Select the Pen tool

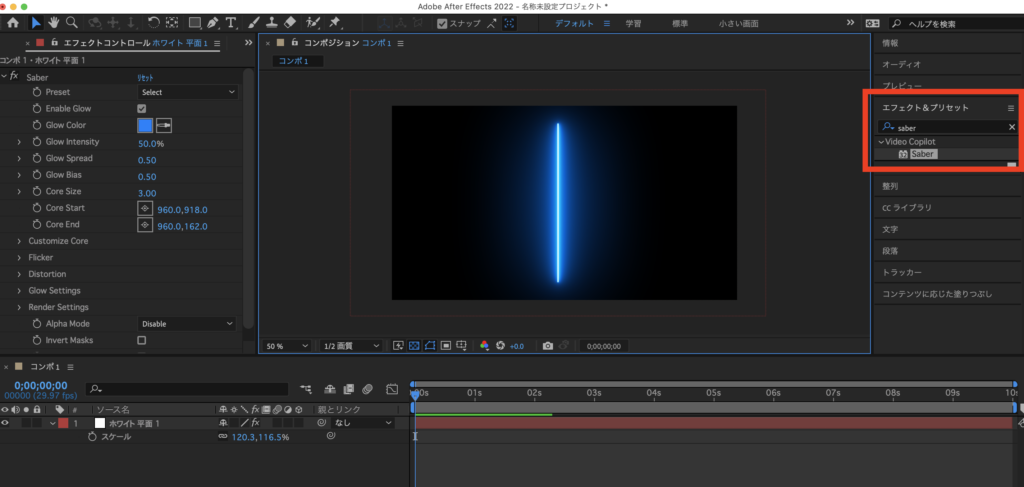(213, 22)
